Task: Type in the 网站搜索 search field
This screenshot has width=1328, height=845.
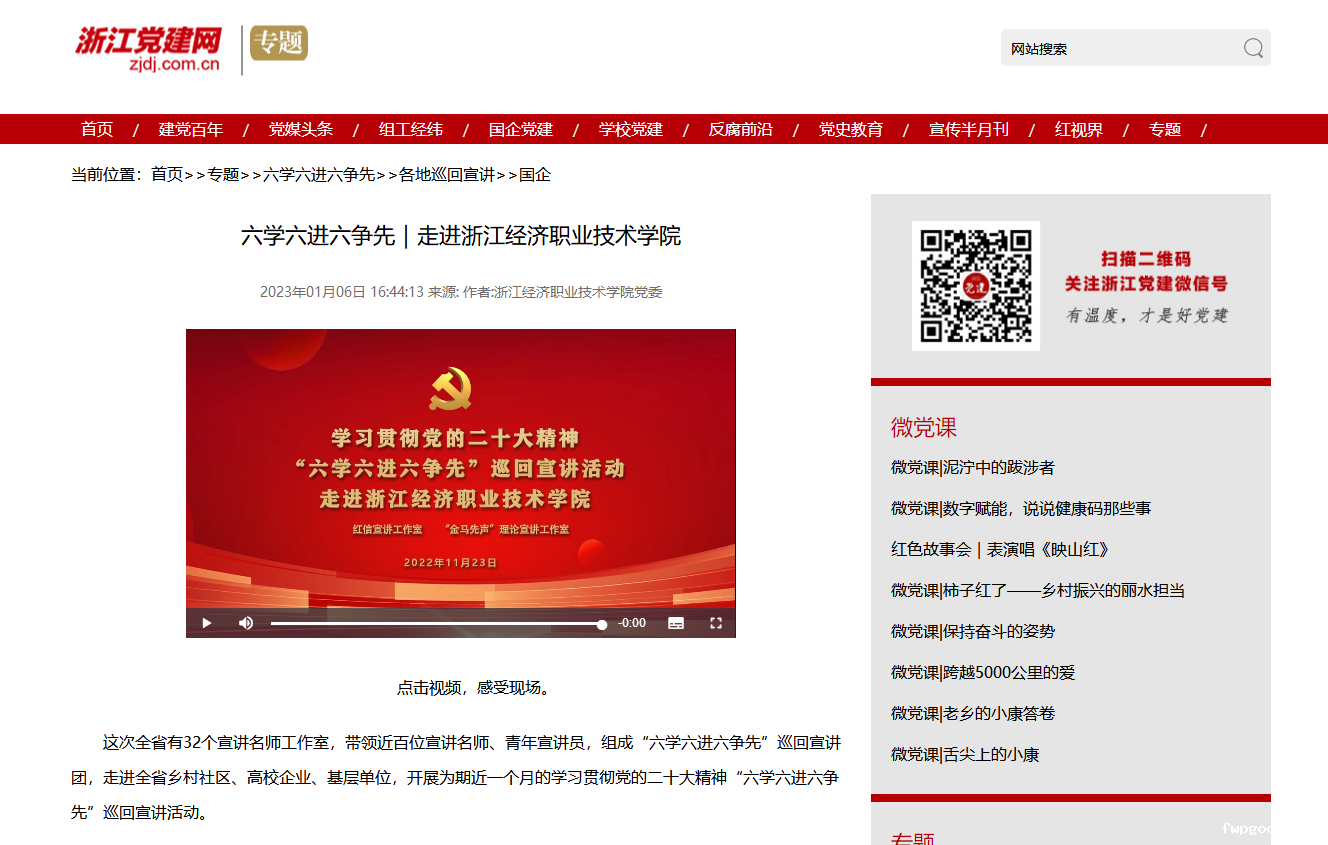Action: coord(1120,48)
